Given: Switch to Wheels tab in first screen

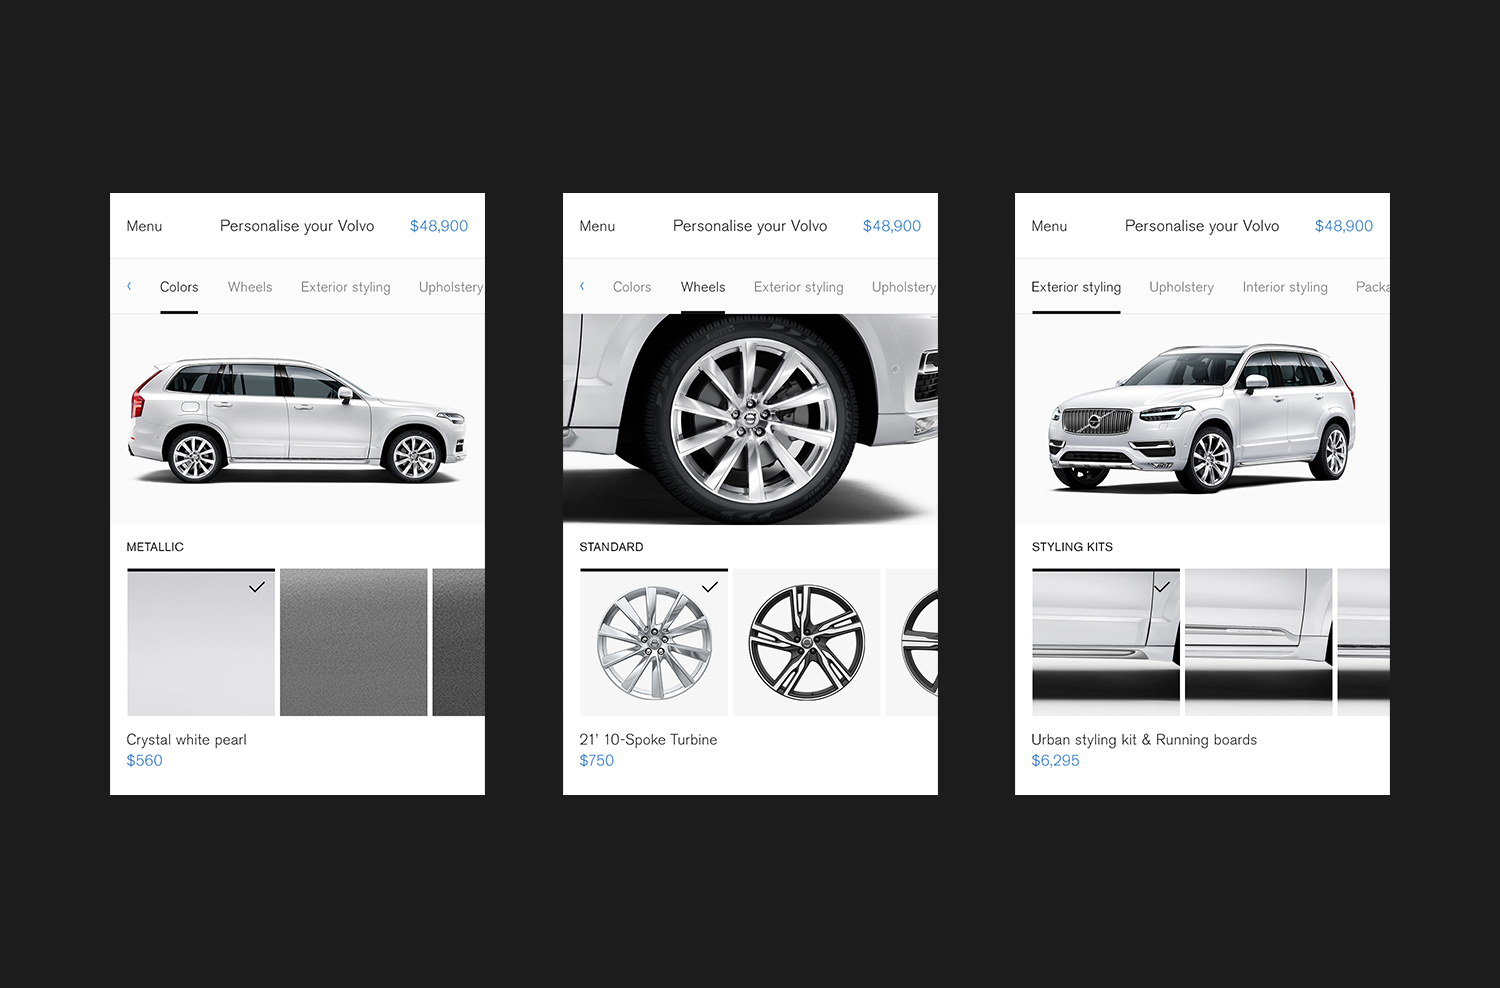Looking at the screenshot, I should pos(250,287).
